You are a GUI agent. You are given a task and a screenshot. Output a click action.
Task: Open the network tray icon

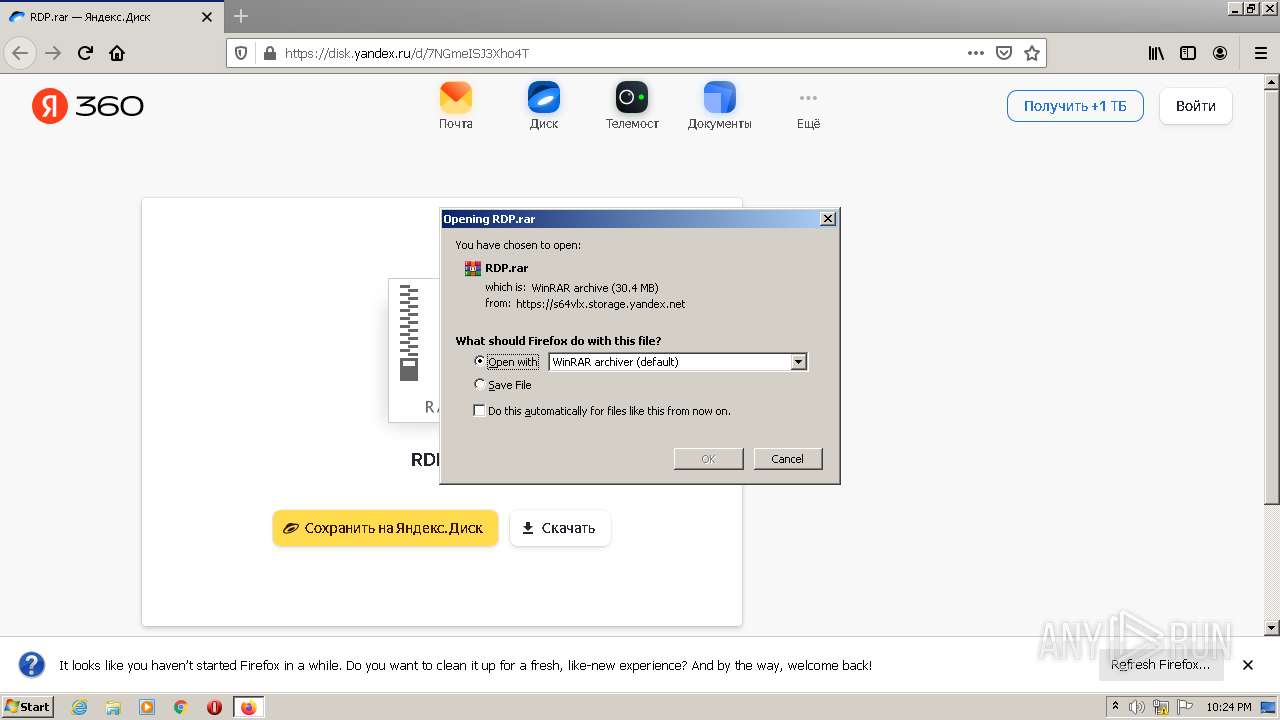click(1161, 707)
